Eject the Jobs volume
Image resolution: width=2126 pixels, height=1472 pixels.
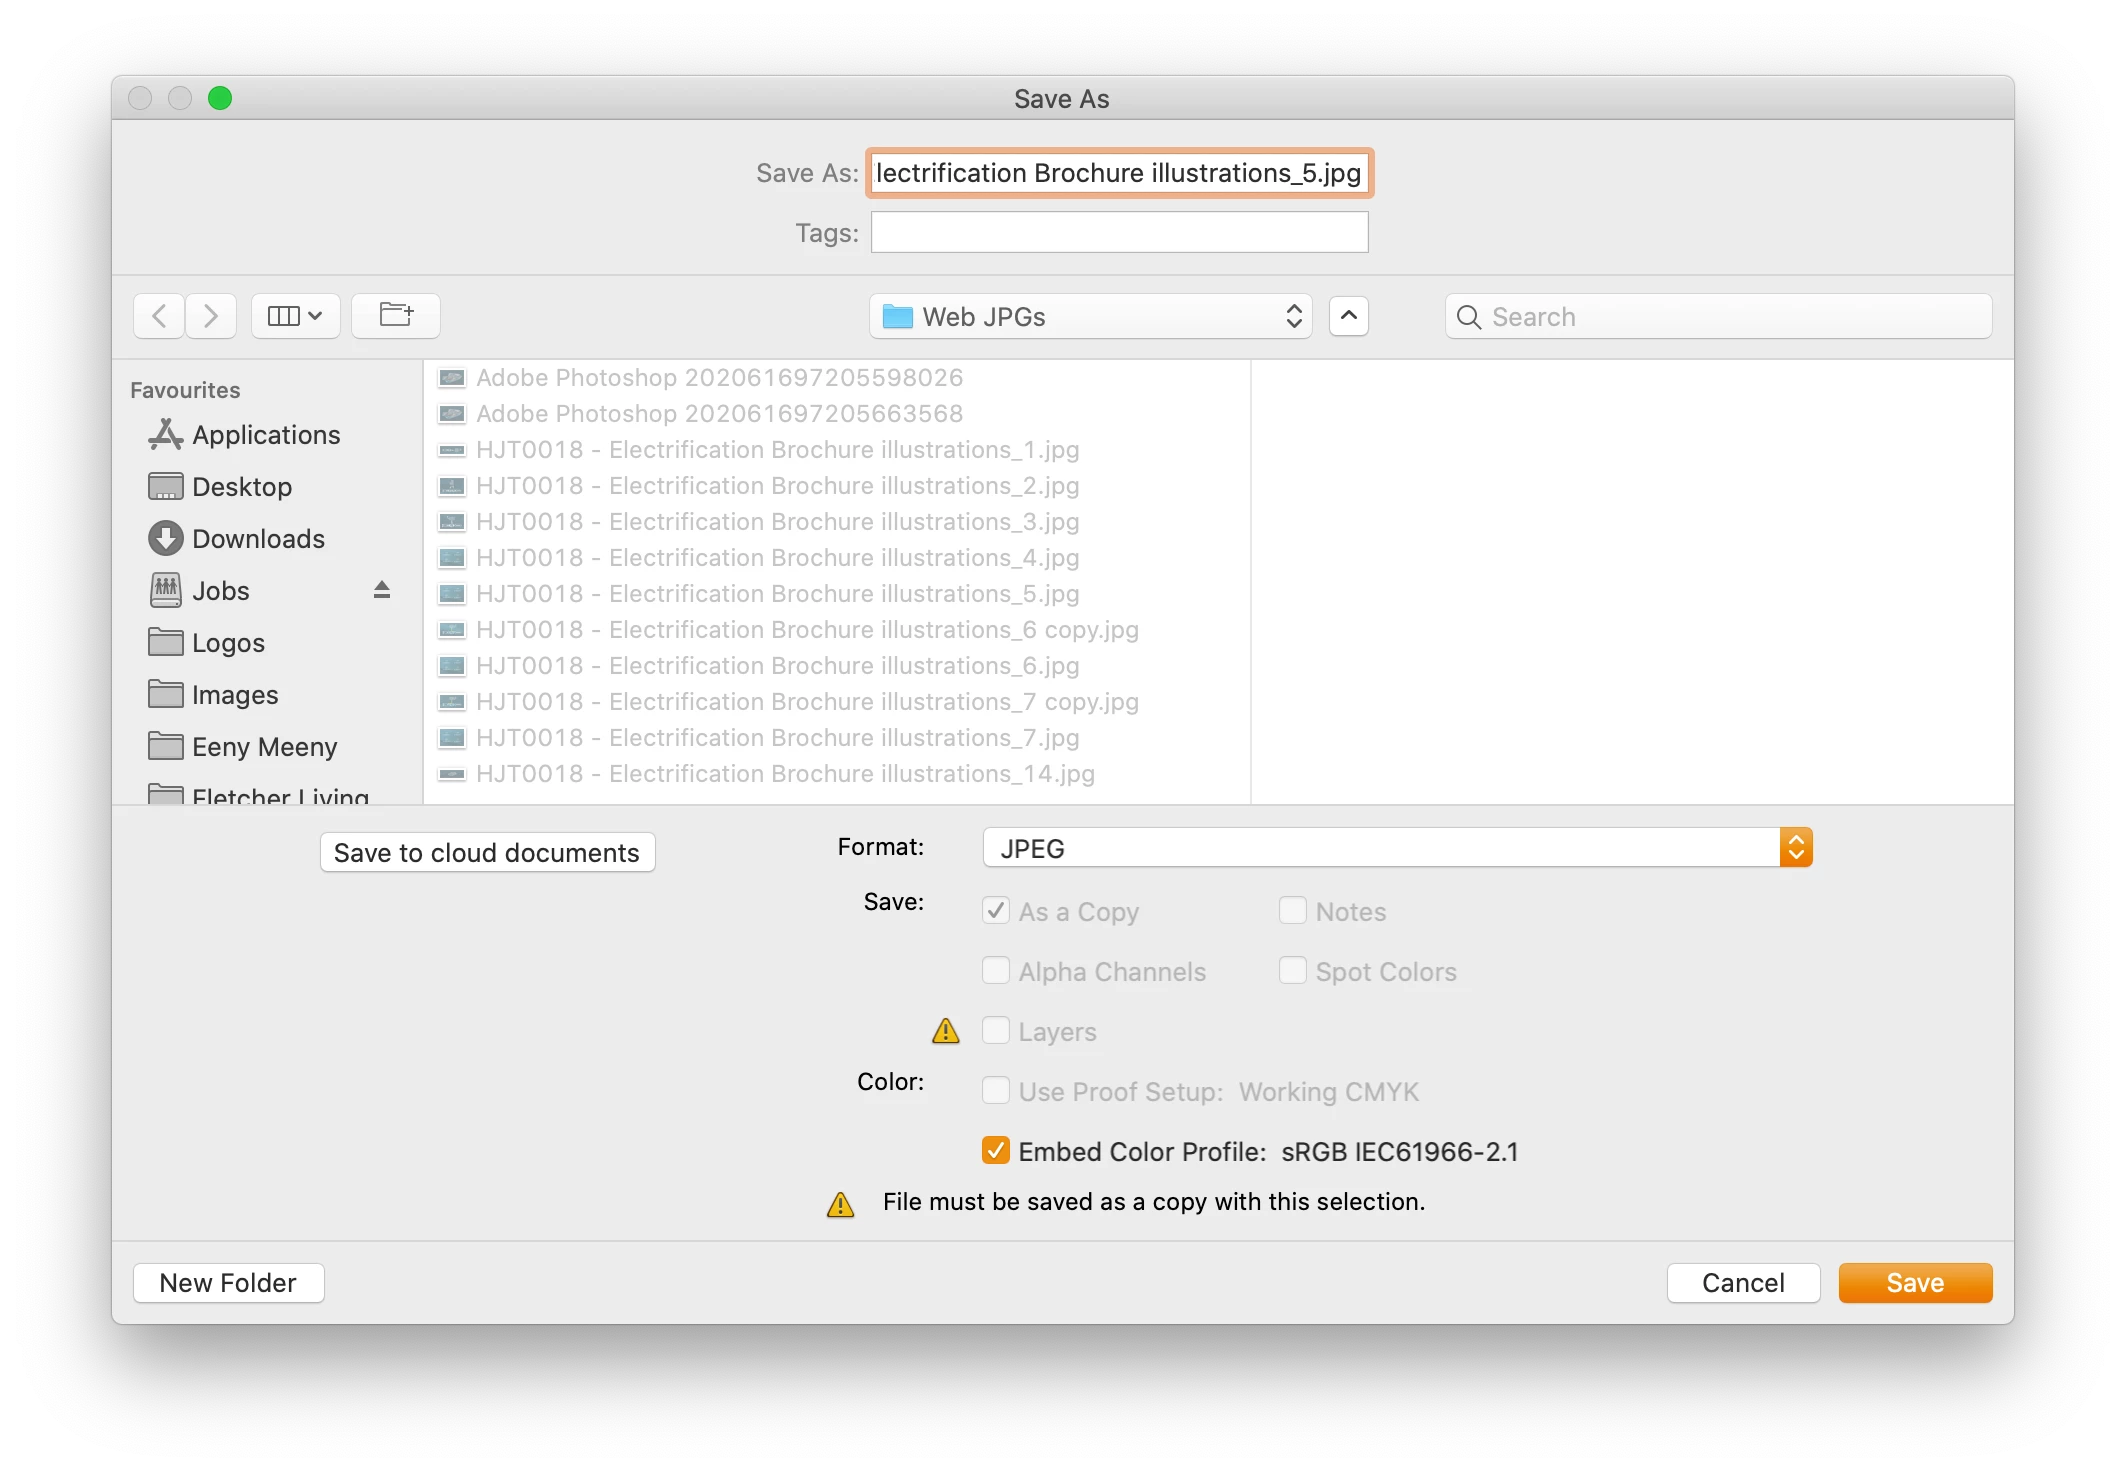click(382, 590)
